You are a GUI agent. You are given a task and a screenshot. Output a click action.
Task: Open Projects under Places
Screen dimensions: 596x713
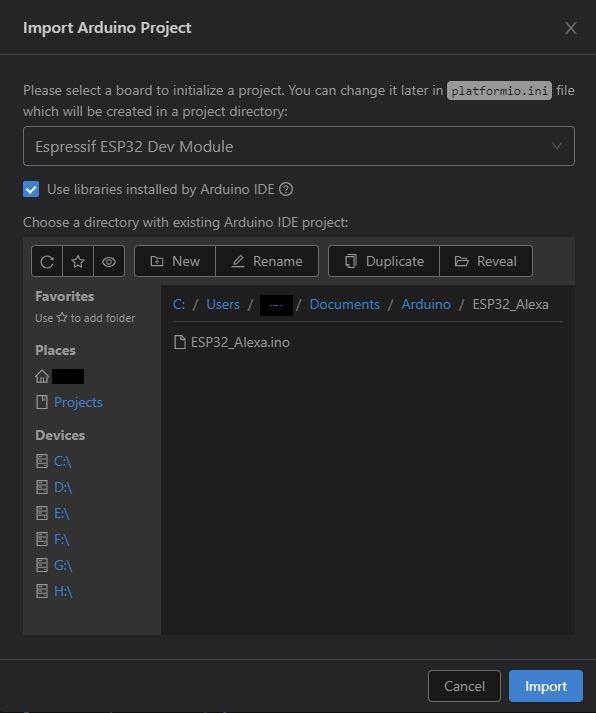69,402
